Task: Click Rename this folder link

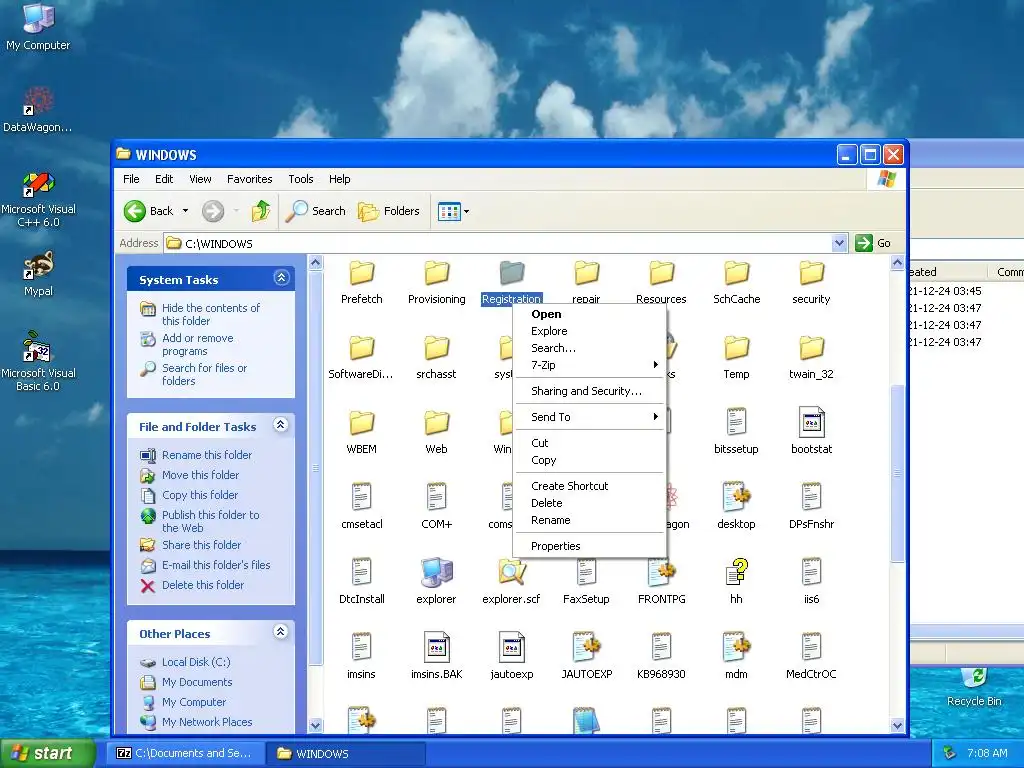Action: pyautogui.click(x=206, y=455)
